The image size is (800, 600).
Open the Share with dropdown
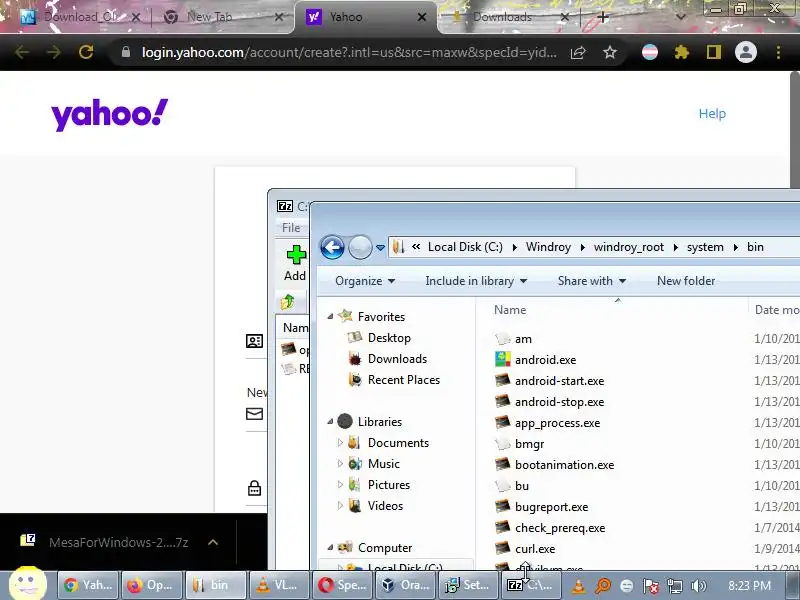(592, 281)
